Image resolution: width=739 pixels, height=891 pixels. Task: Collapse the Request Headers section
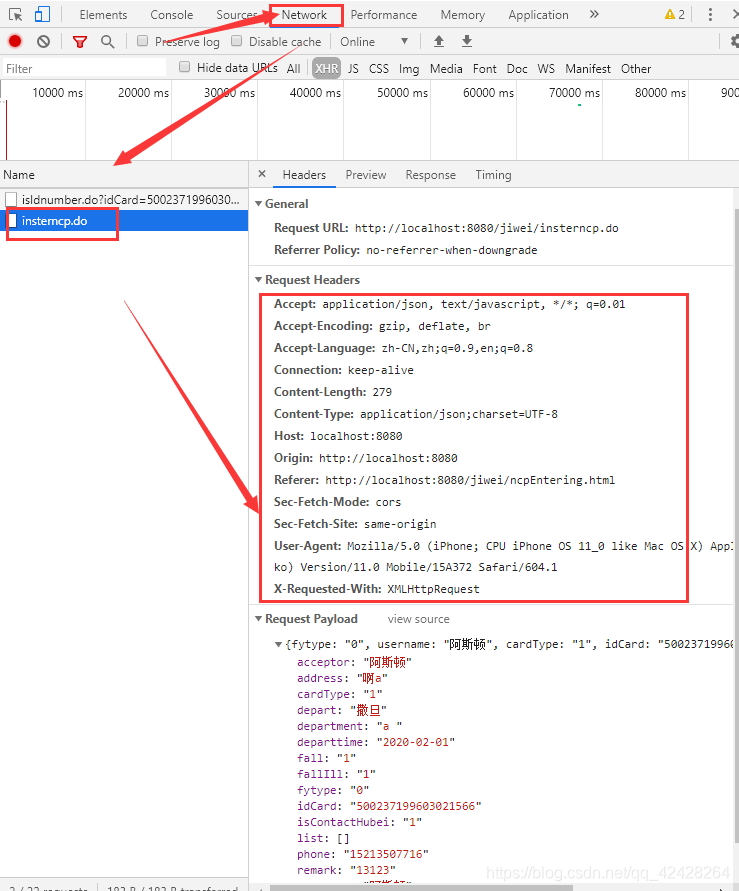click(258, 280)
